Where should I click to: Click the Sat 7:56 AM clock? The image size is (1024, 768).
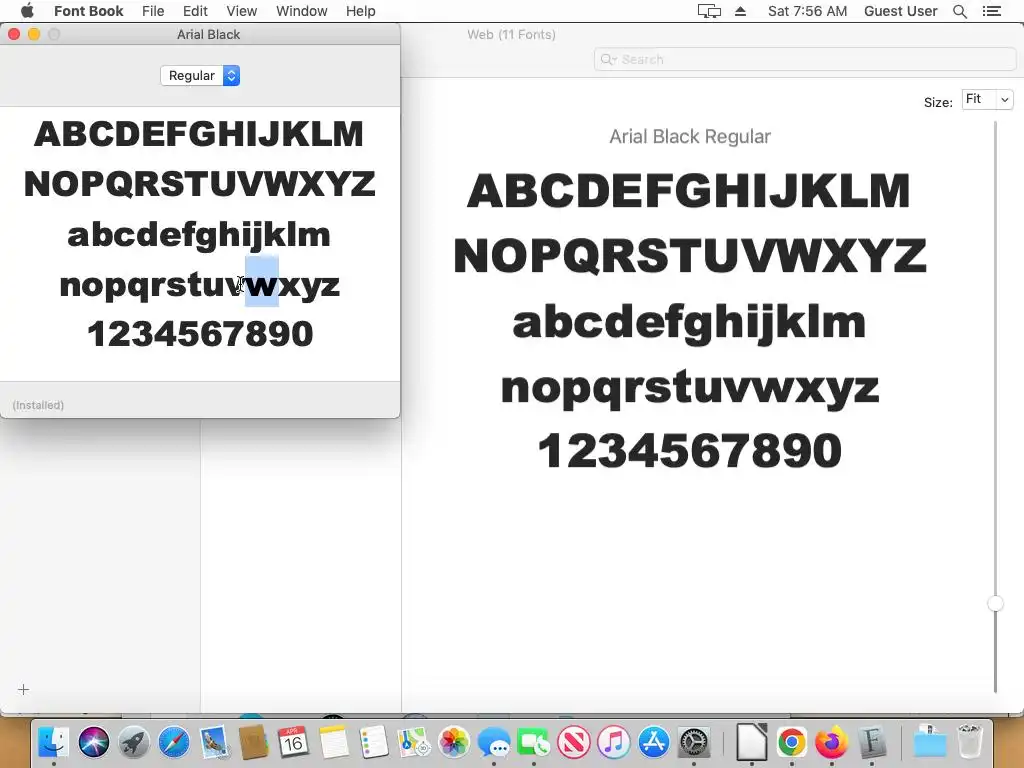tap(807, 11)
